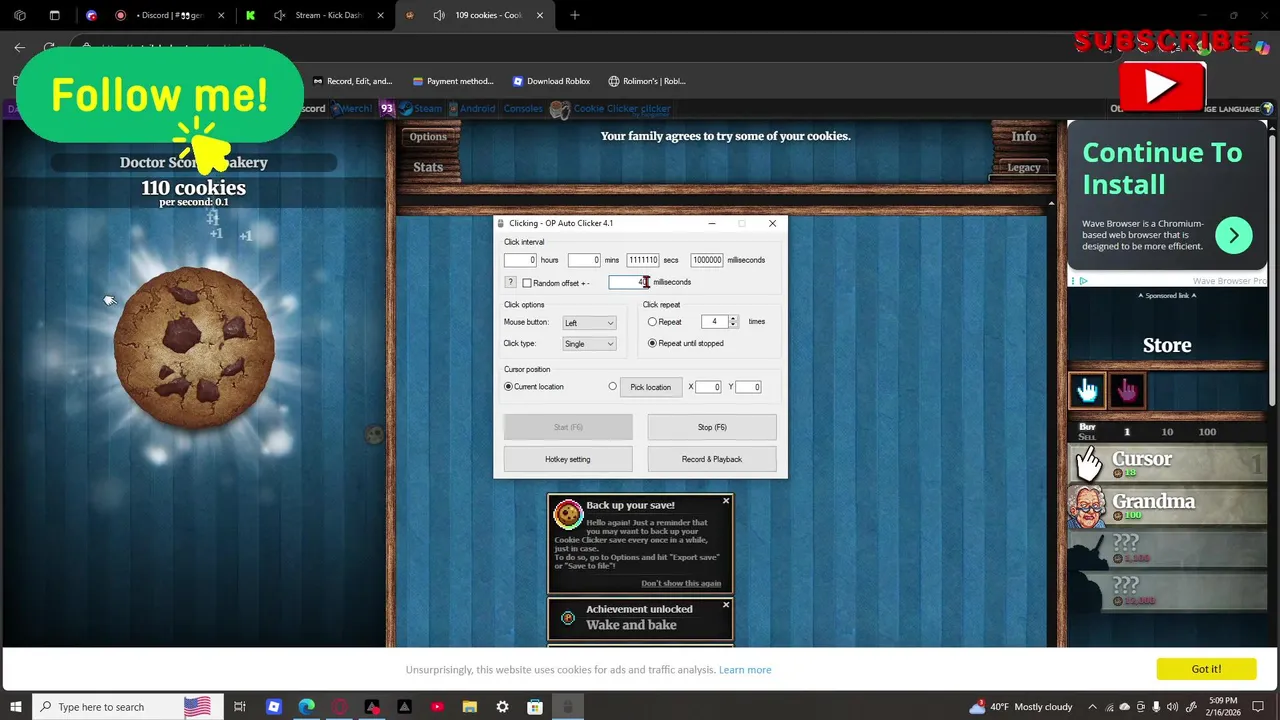
Task: Open the Steam link in top bar
Action: (x=421, y=108)
